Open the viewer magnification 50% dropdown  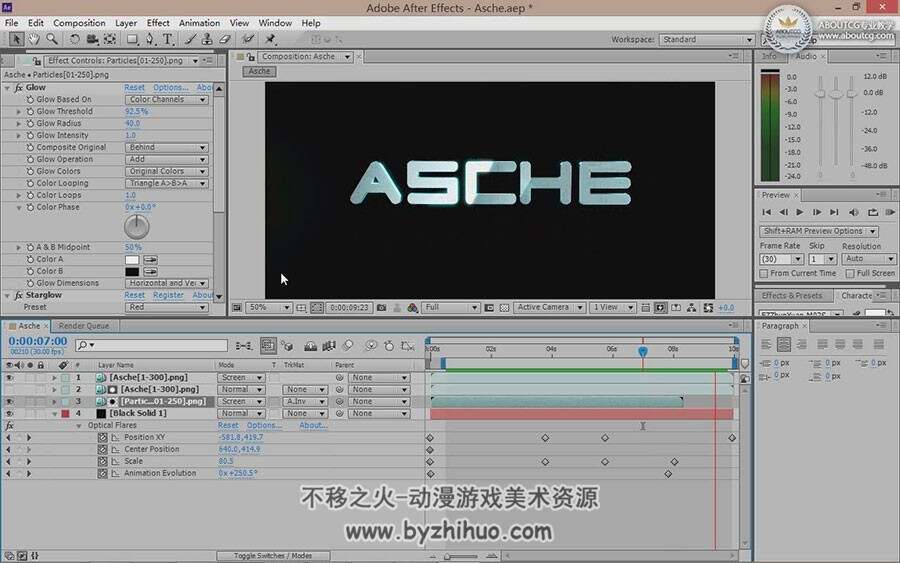pos(269,308)
